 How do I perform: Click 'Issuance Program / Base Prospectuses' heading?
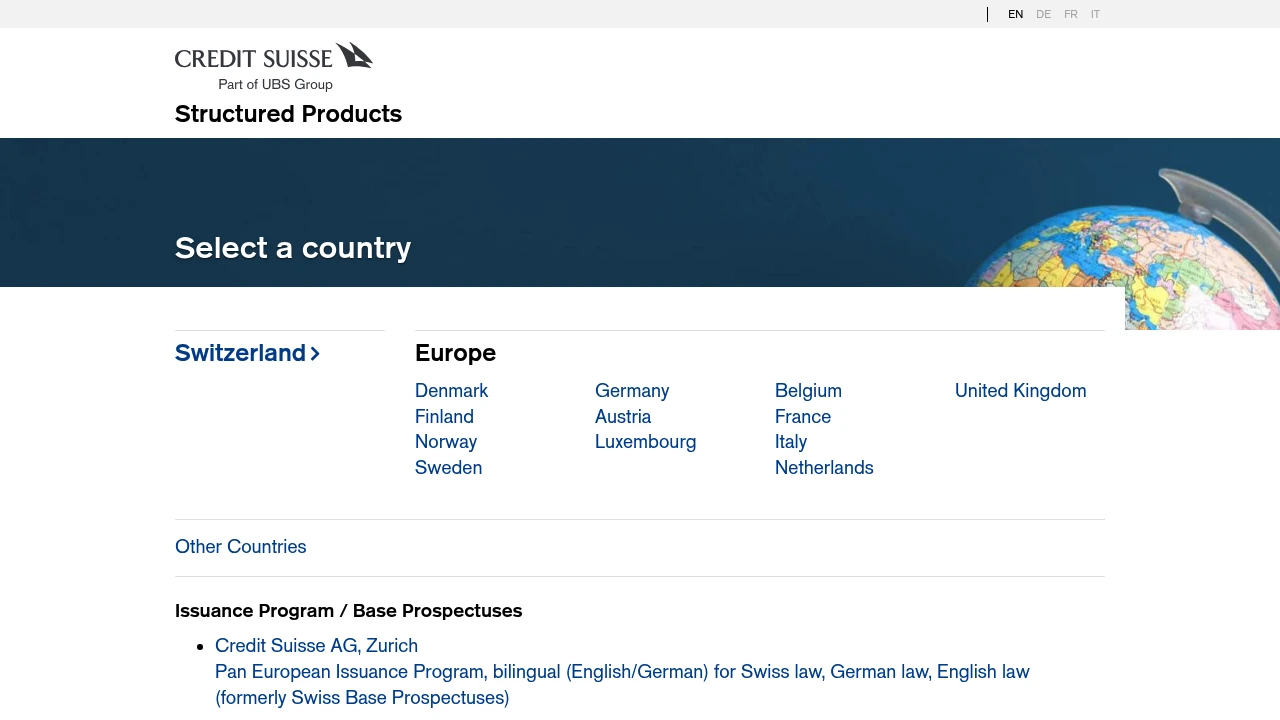348,611
